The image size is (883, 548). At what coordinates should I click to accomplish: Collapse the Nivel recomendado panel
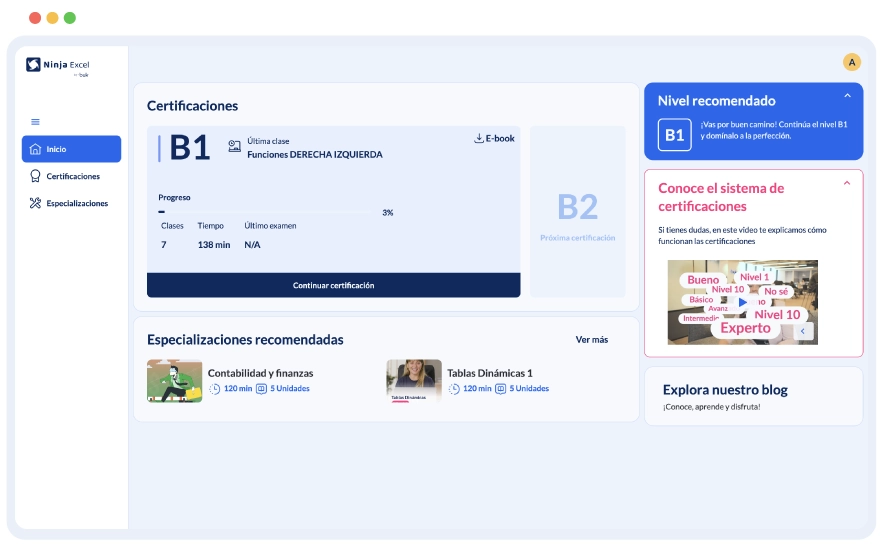(847, 96)
